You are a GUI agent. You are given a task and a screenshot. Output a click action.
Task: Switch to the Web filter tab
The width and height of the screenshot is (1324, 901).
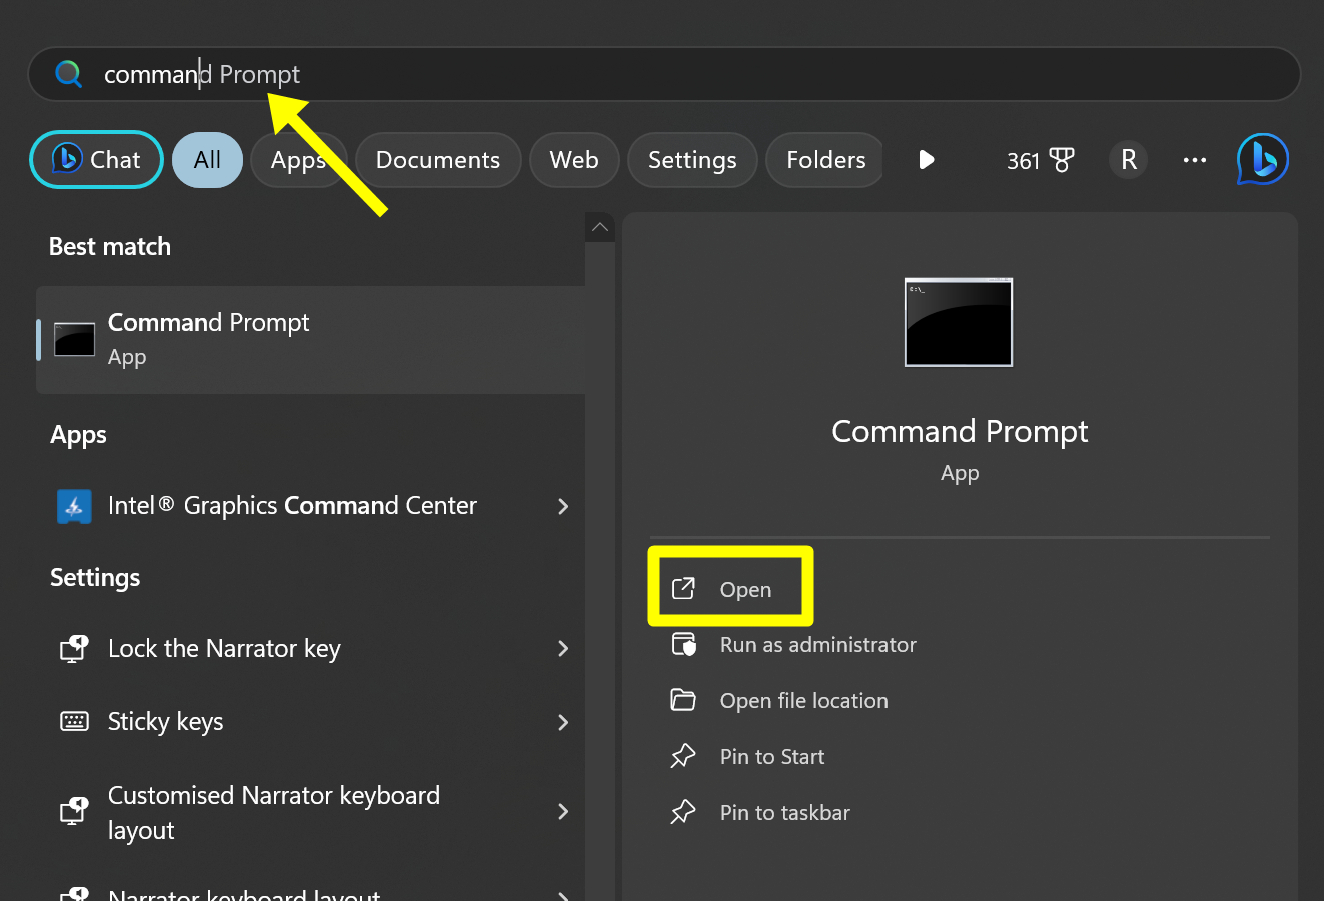(574, 160)
